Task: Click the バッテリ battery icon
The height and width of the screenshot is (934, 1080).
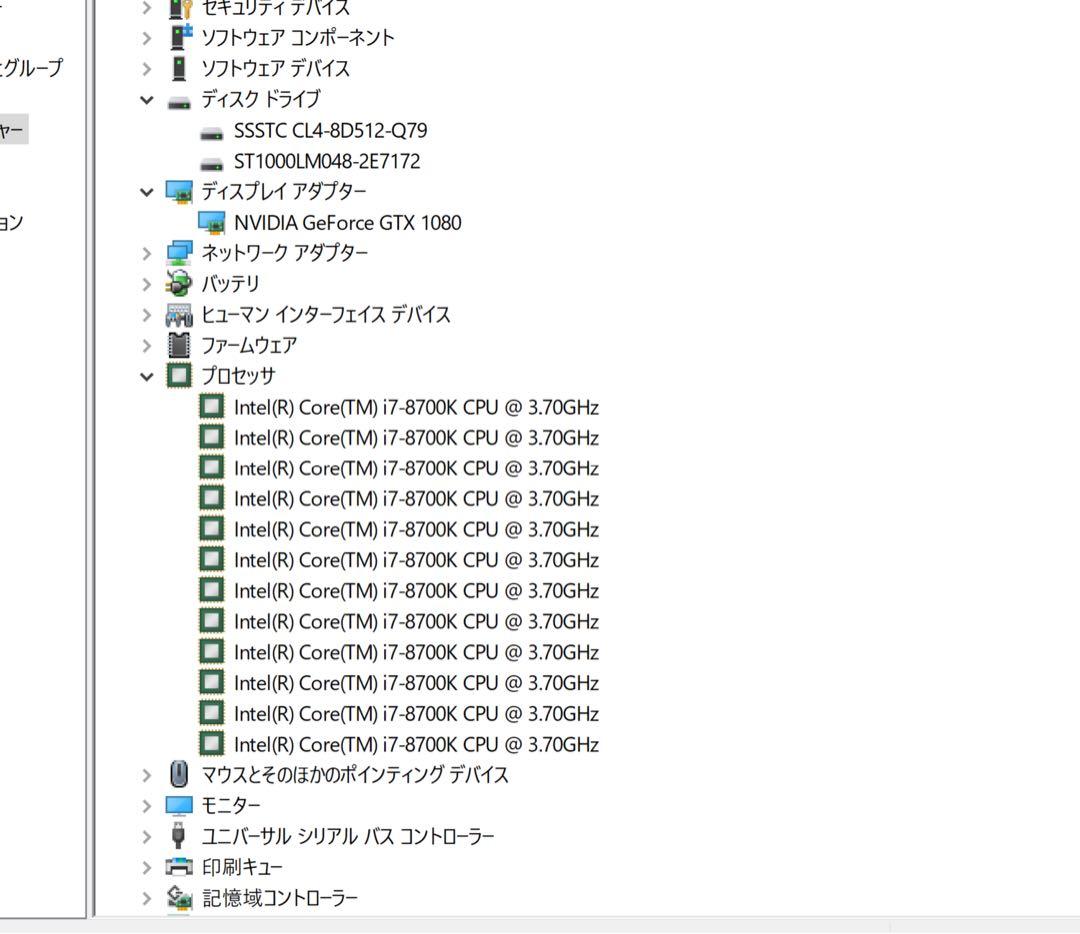Action: 181,283
